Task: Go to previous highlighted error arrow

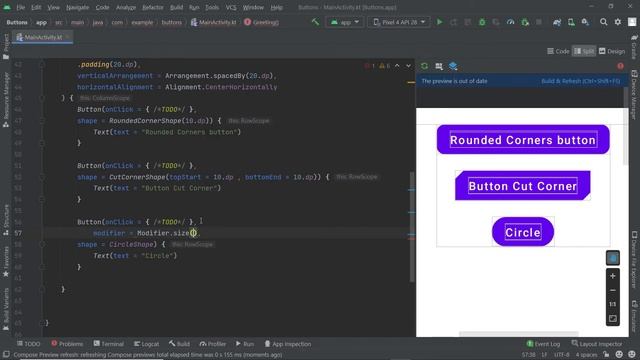Action: coord(397,66)
